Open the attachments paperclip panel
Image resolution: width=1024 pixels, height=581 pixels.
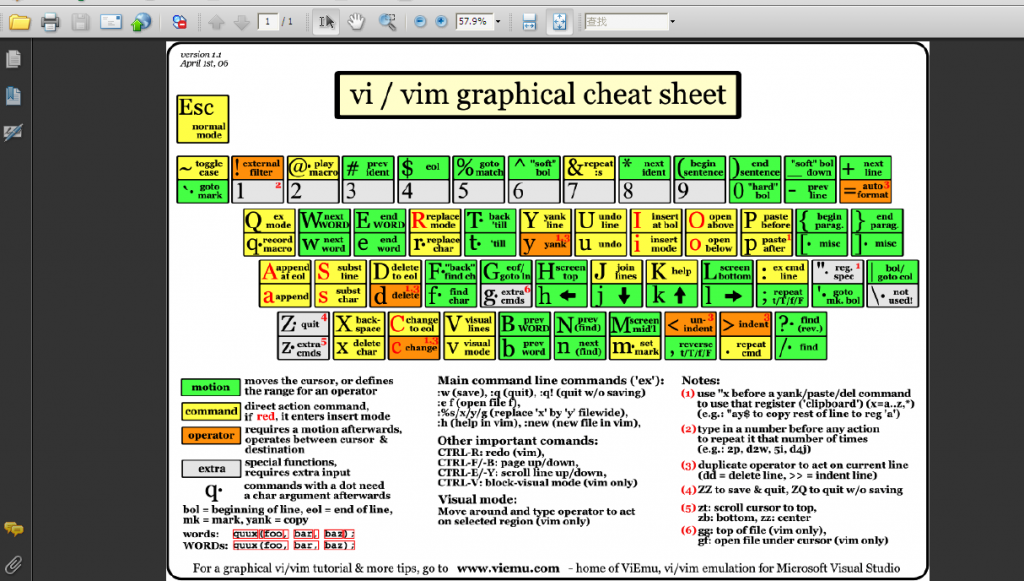(13, 564)
